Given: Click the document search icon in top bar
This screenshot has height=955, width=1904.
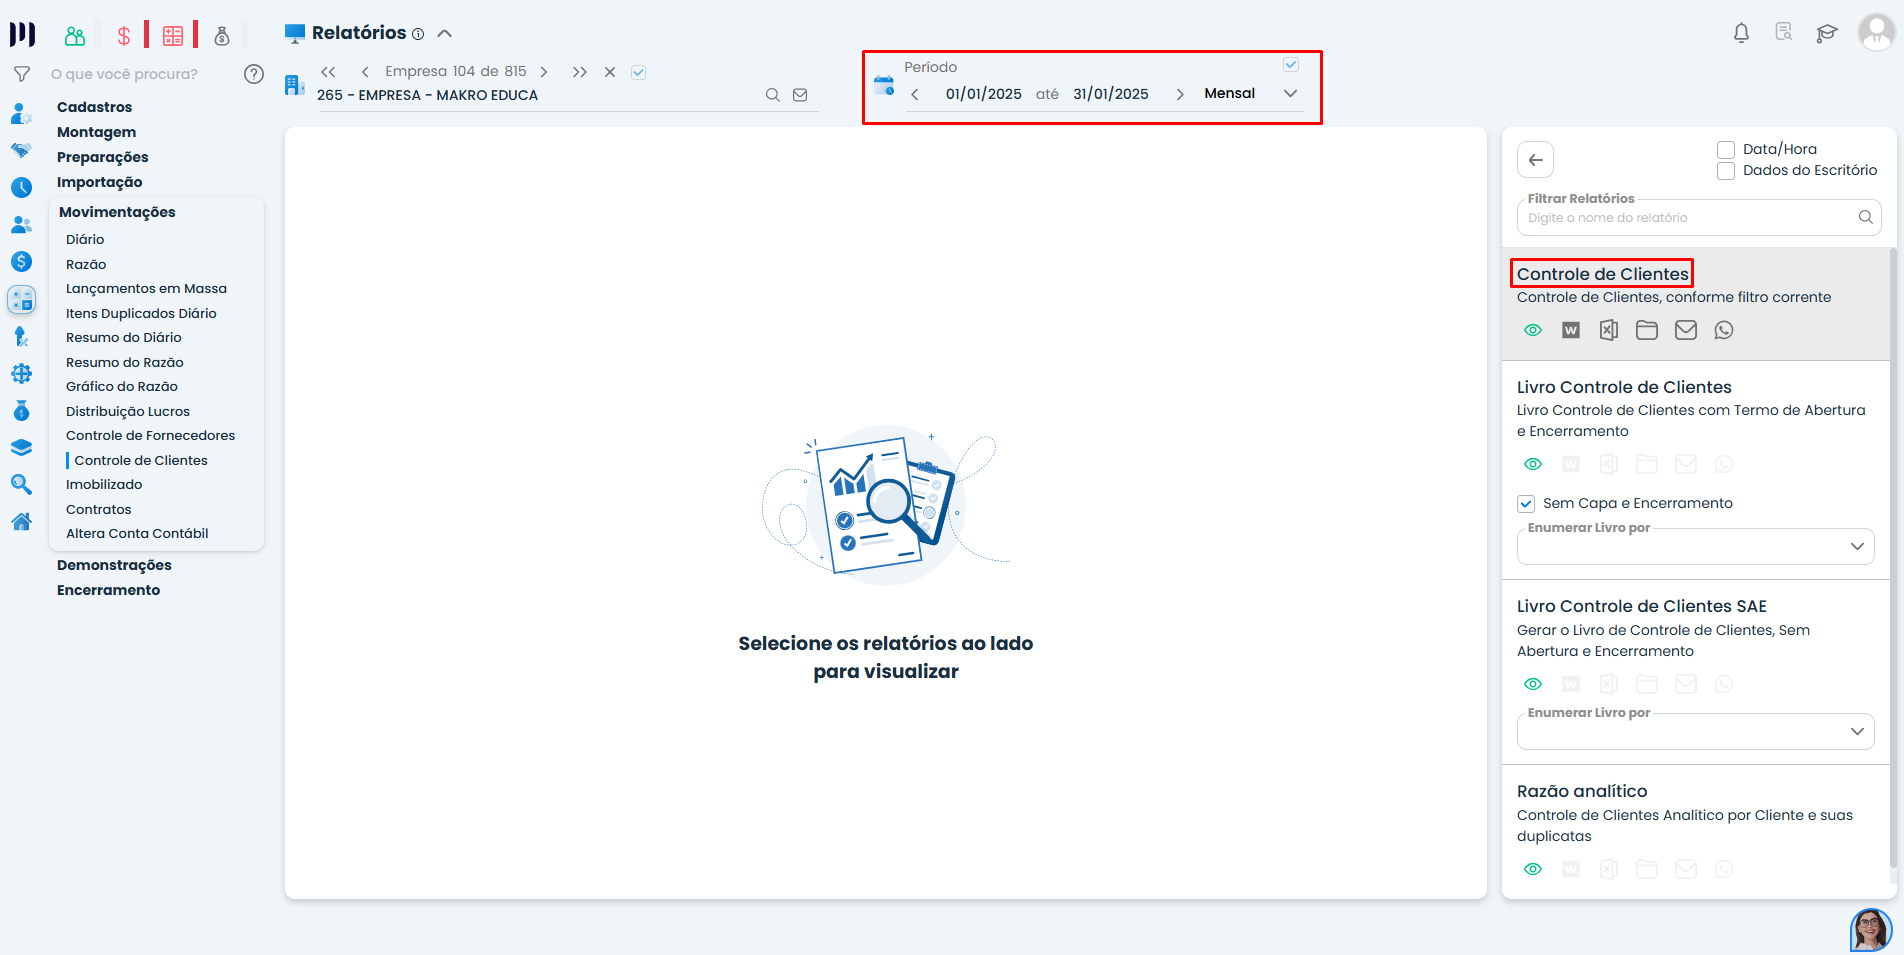Looking at the screenshot, I should coord(1784,32).
